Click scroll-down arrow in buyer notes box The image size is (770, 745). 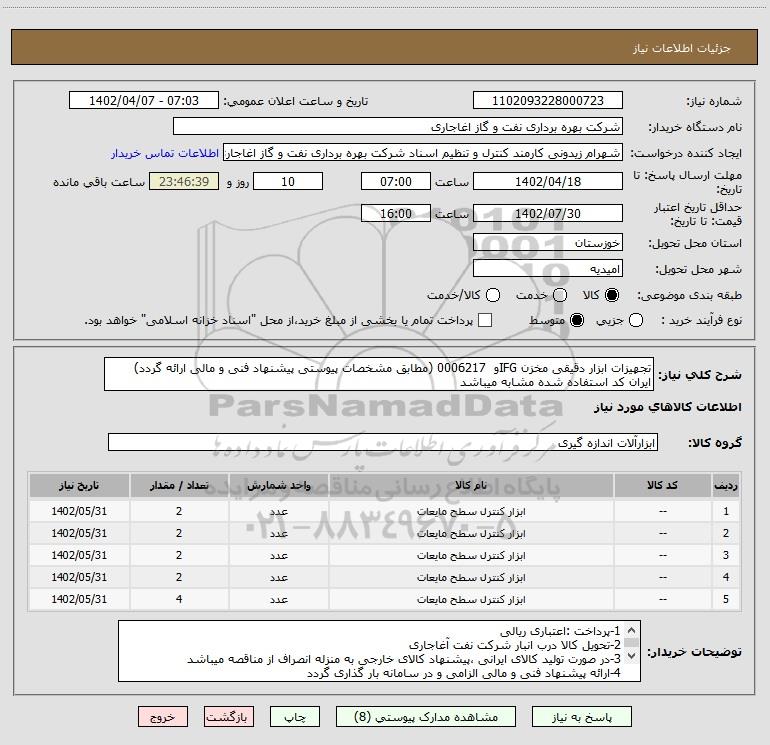632,656
